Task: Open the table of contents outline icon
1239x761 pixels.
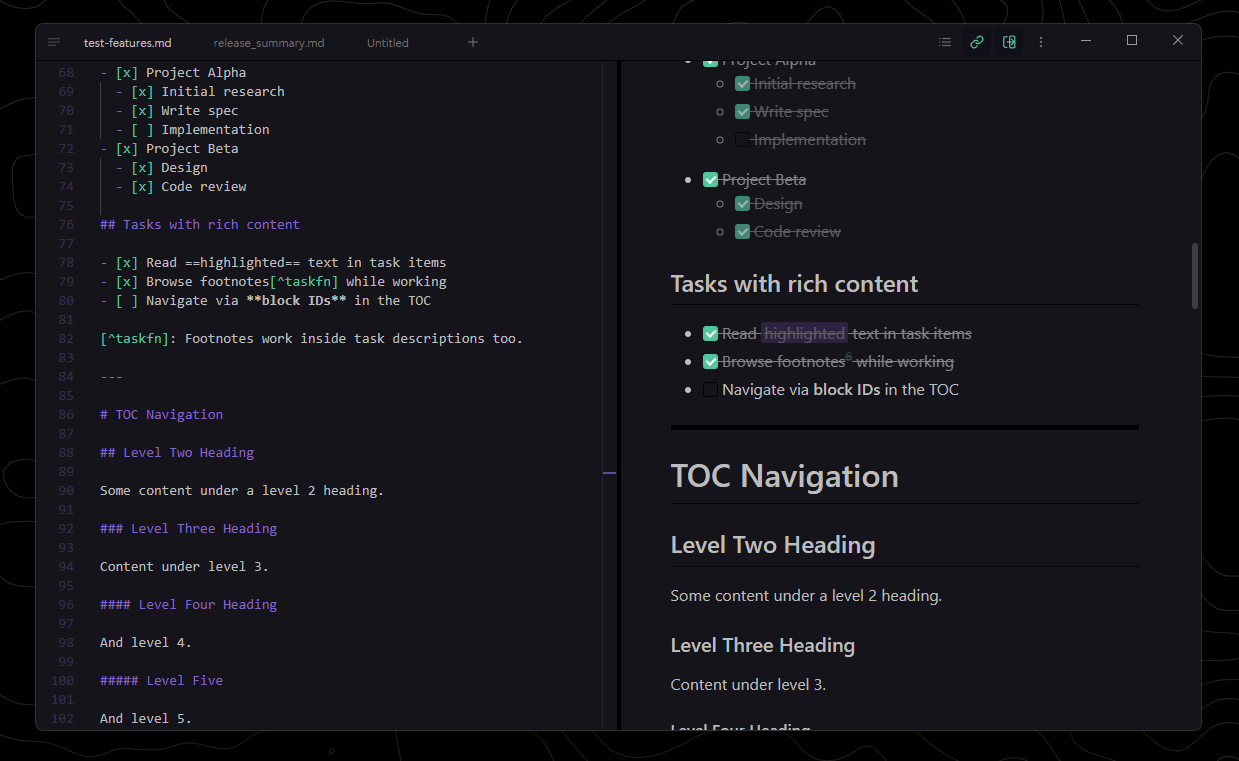Action: 945,42
